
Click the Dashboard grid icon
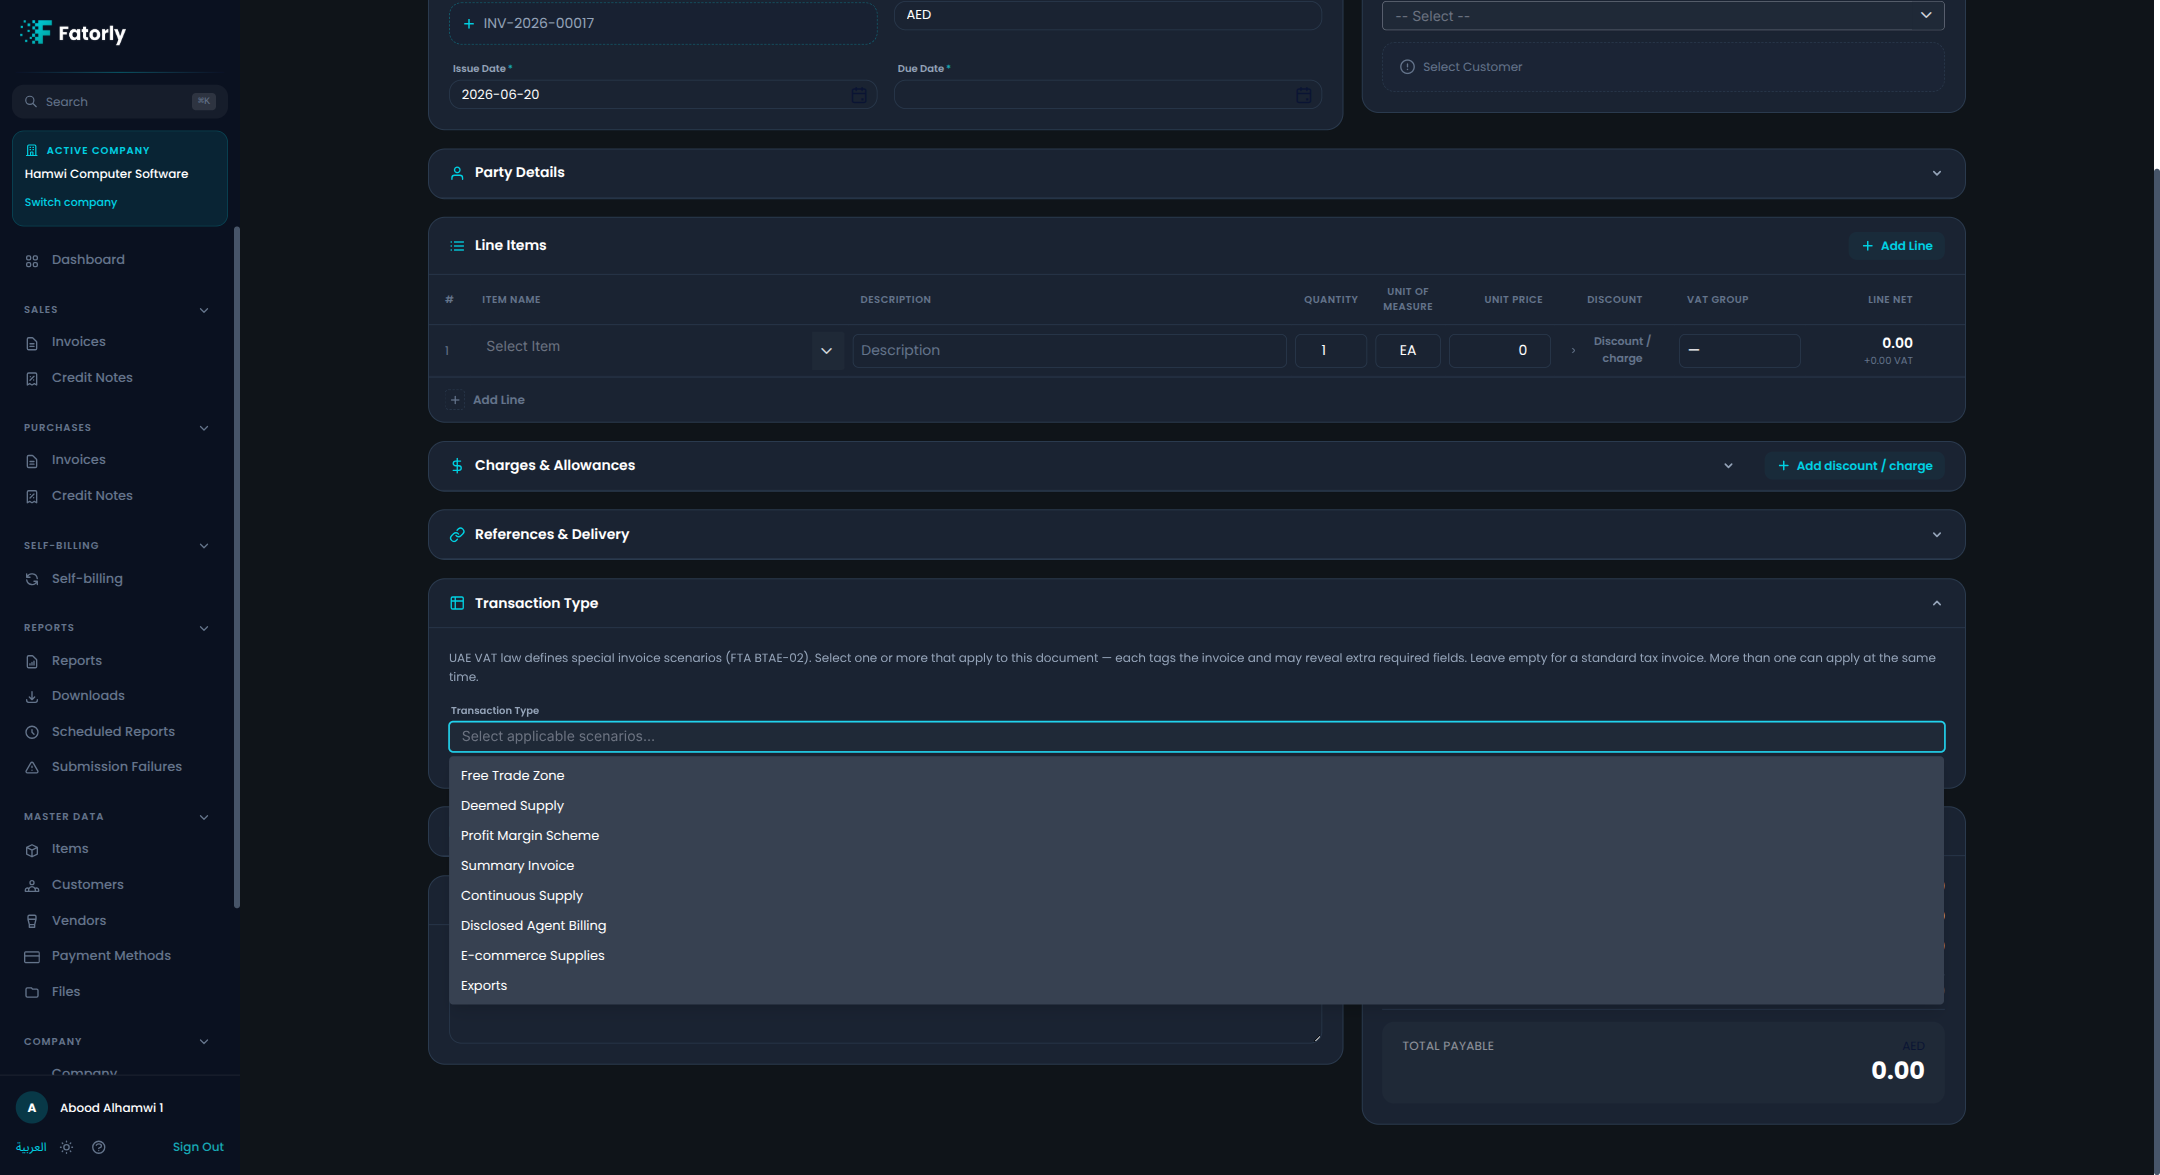click(x=32, y=260)
